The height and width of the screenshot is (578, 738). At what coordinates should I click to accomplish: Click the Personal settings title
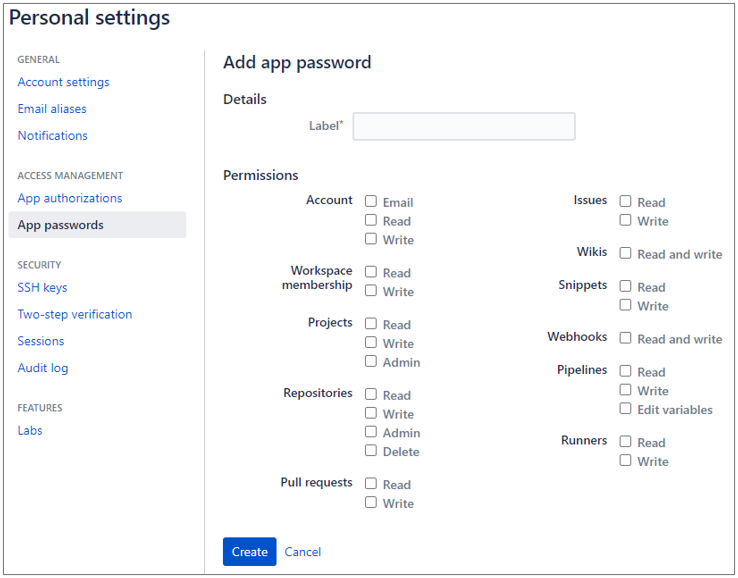click(x=89, y=18)
